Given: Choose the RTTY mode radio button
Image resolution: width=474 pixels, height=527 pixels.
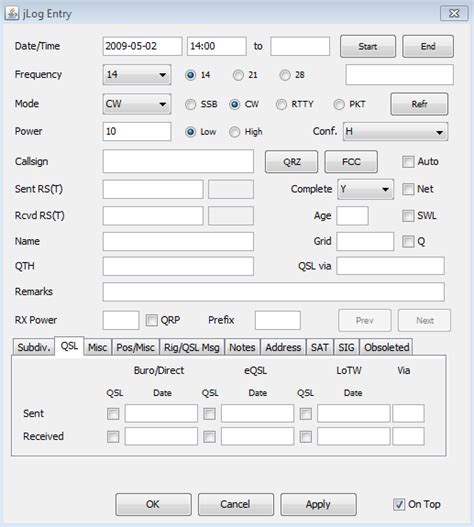Looking at the screenshot, I should [x=281, y=104].
